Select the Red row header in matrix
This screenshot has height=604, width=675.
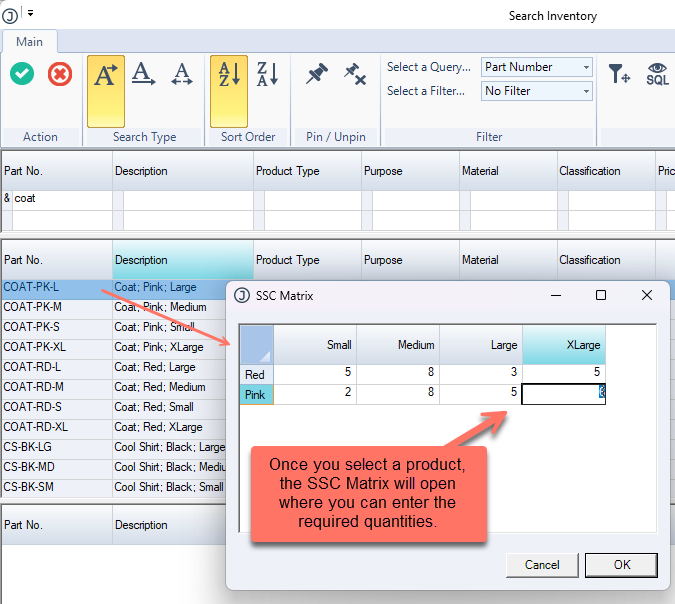pyautogui.click(x=257, y=374)
